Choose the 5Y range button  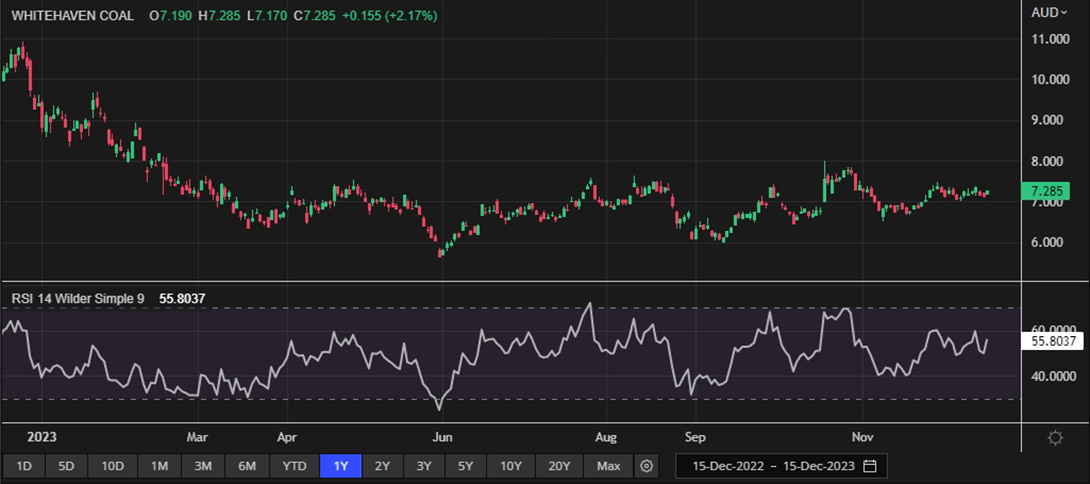(x=466, y=466)
